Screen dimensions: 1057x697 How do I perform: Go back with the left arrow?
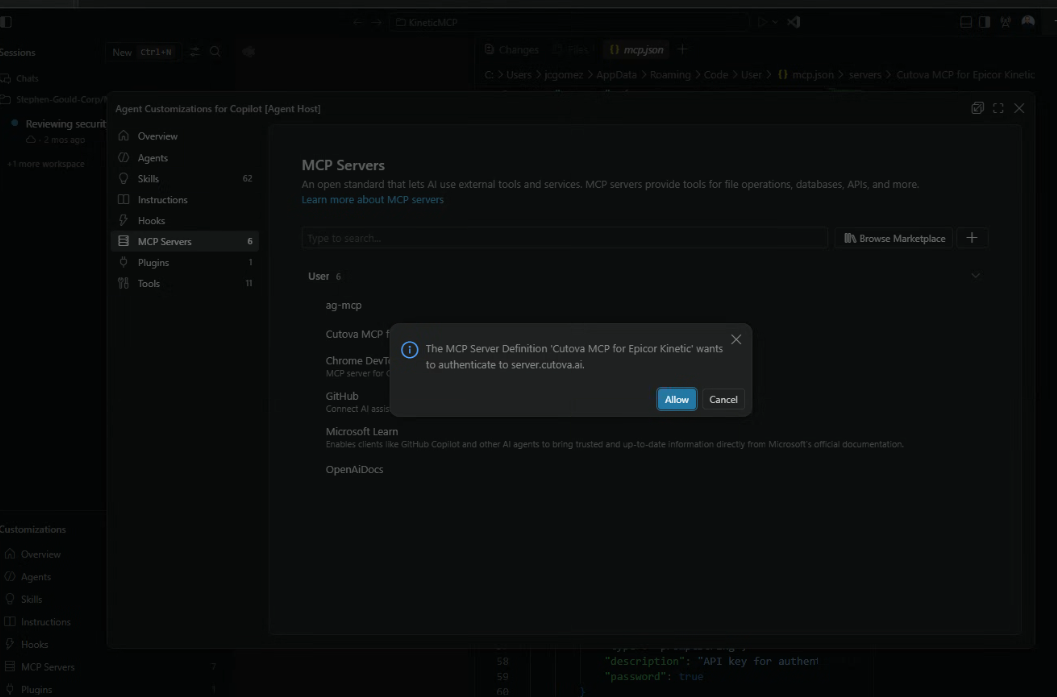coord(357,22)
